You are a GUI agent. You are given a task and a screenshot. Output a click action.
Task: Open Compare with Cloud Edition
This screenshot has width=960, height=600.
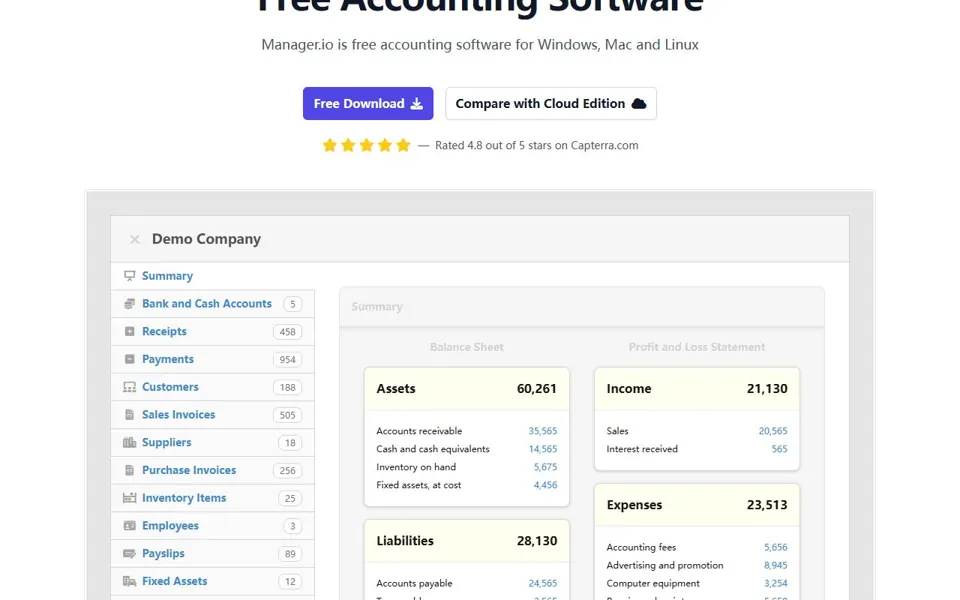click(551, 103)
